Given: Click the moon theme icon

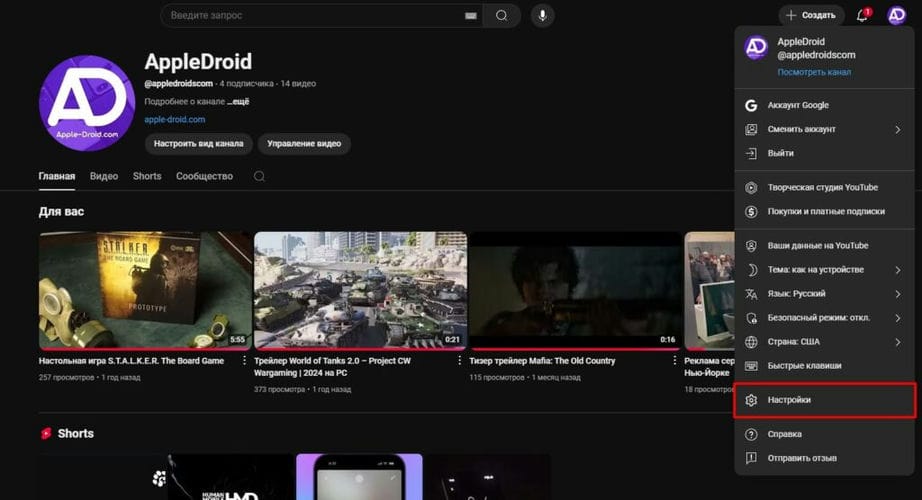Looking at the screenshot, I should (x=751, y=270).
